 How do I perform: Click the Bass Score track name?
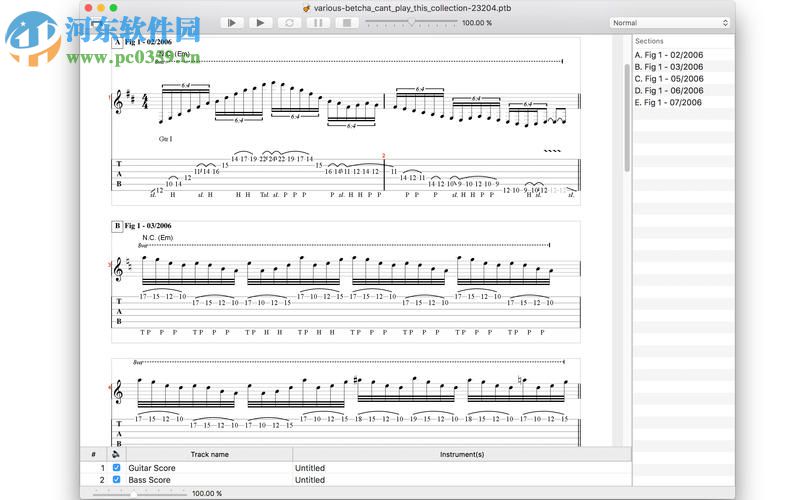pos(149,480)
